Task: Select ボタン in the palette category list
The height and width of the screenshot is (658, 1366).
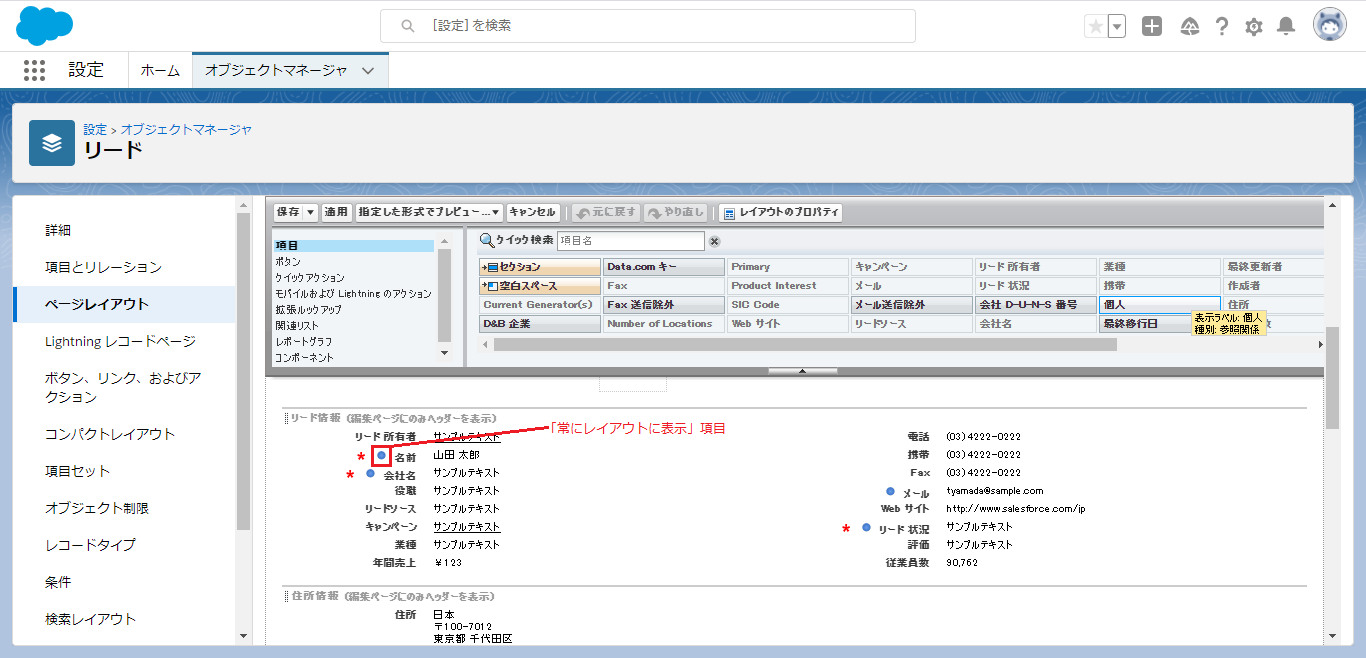Action: 290,259
